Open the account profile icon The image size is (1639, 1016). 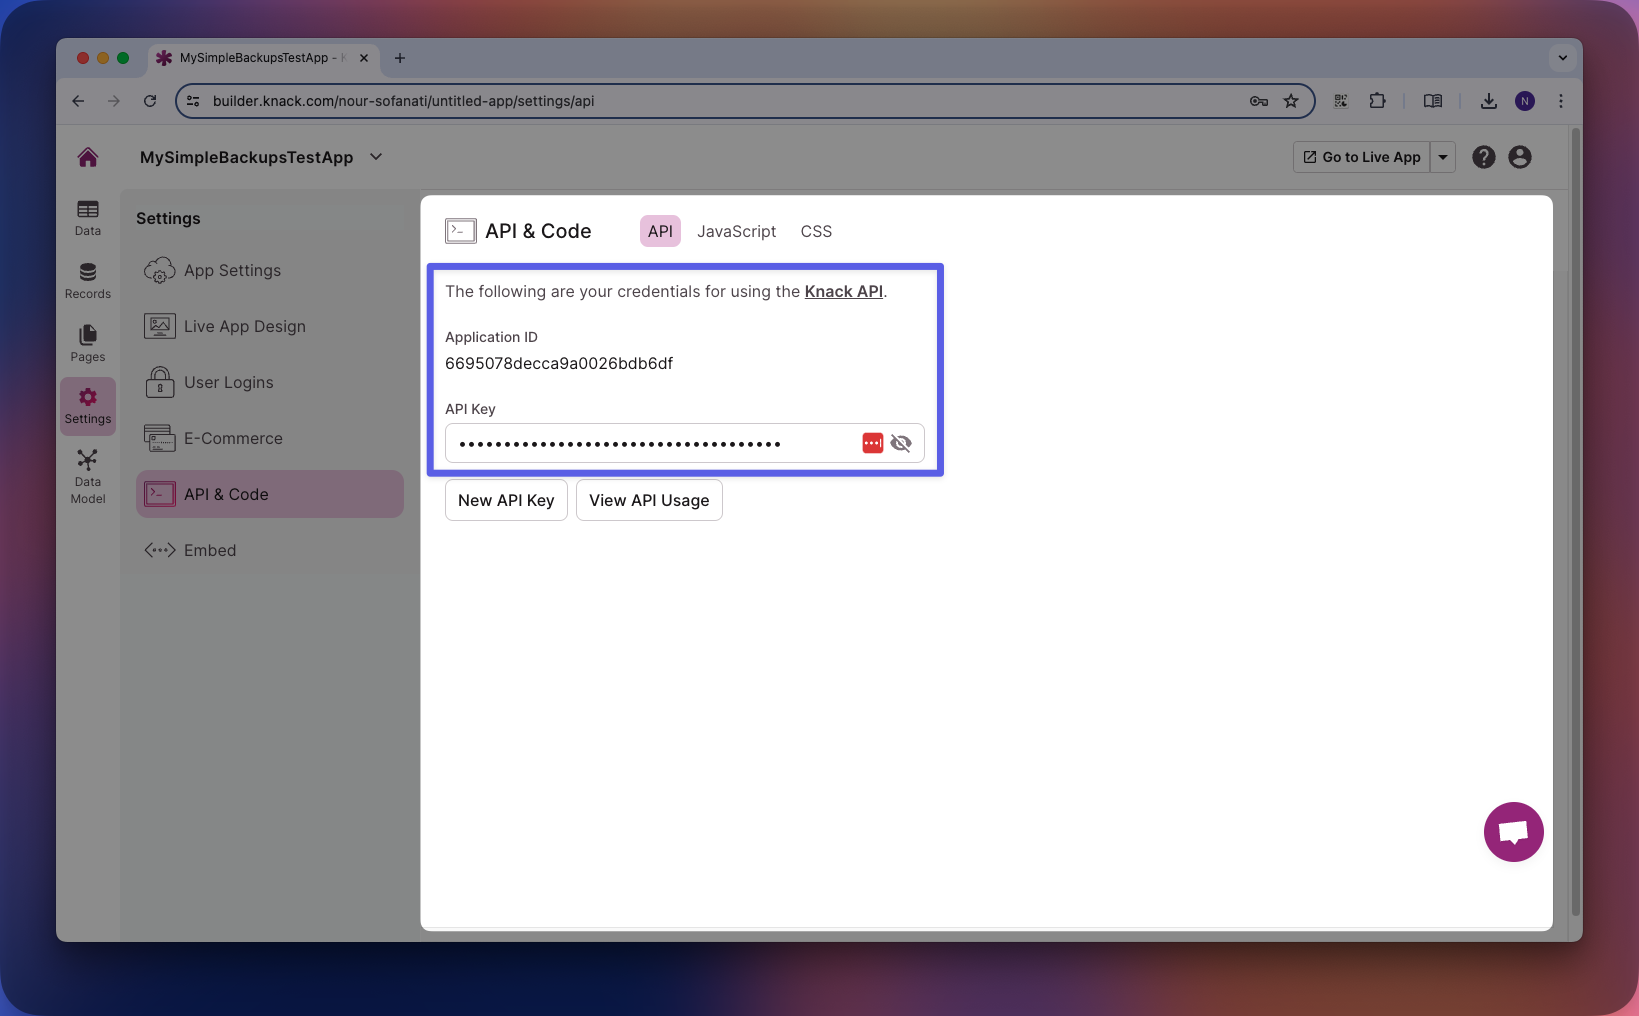tap(1519, 157)
